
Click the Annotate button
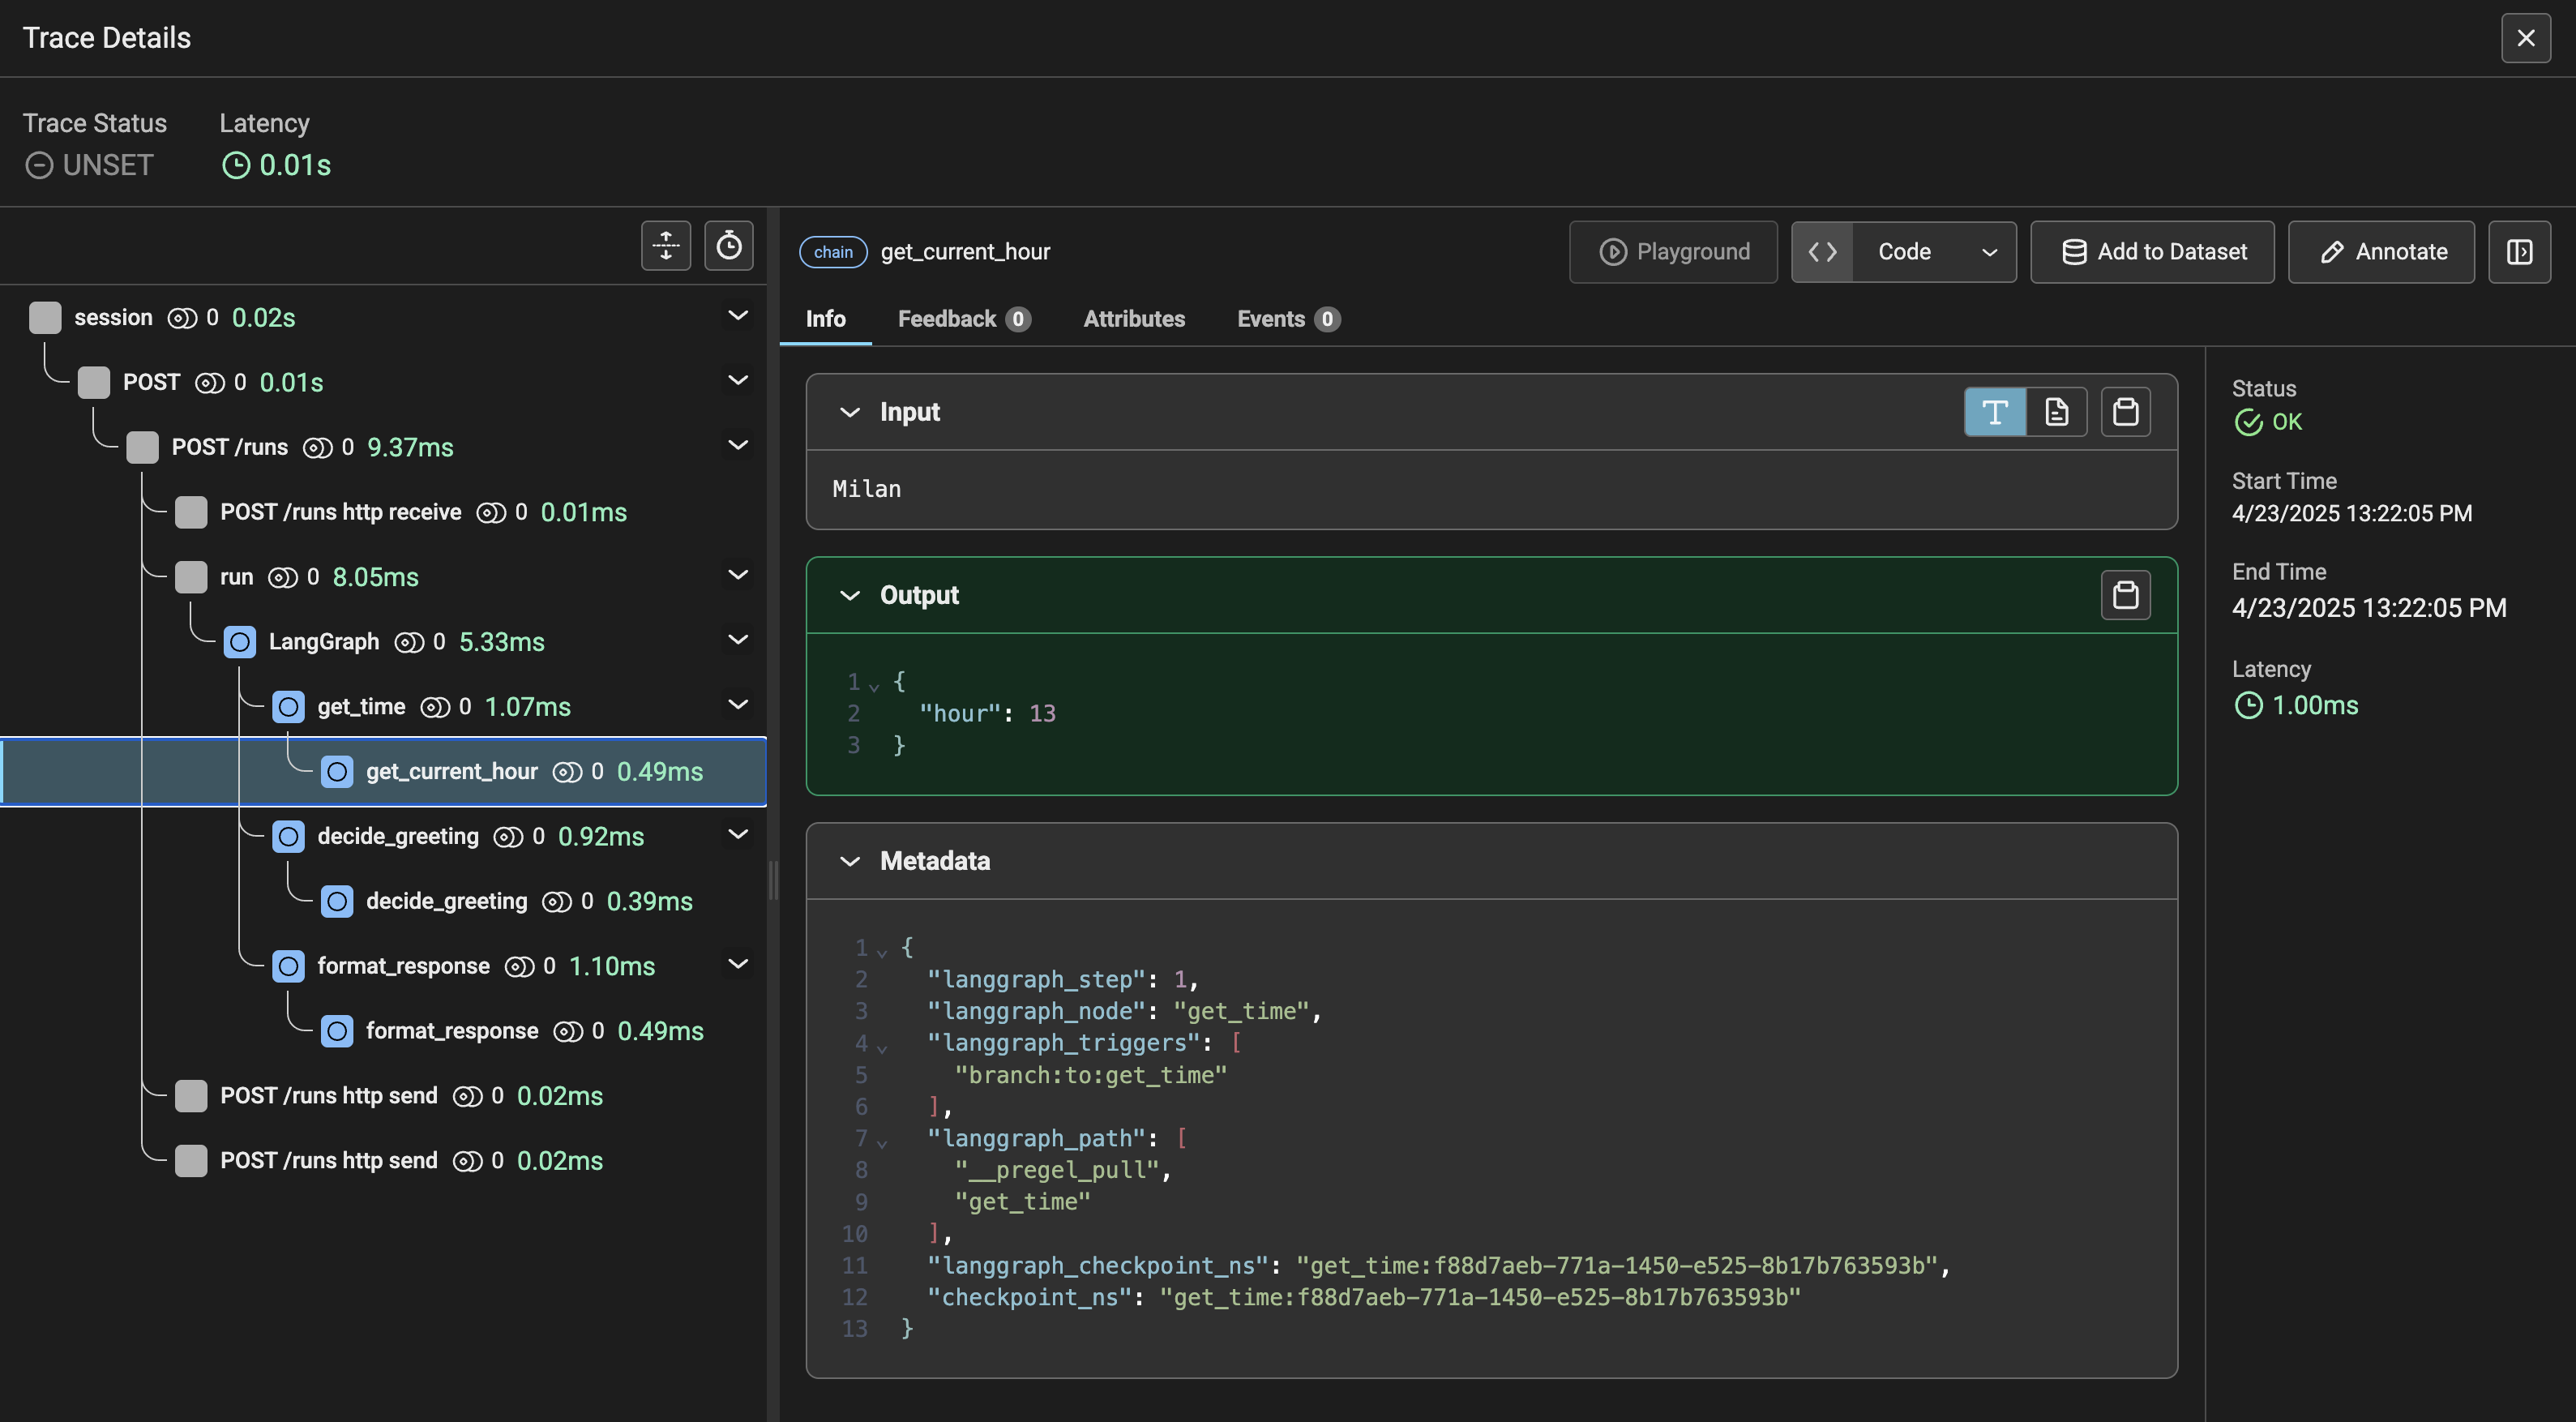point(2381,252)
